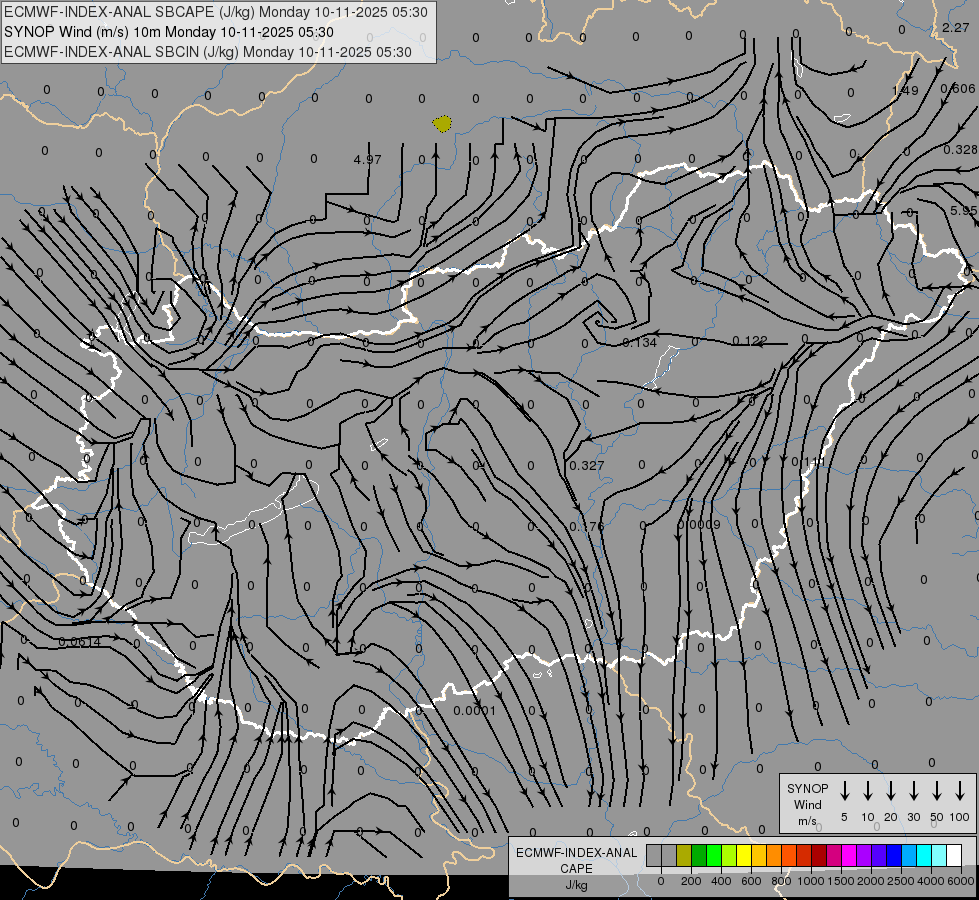Click the 4.97 value on the map
The width and height of the screenshot is (979, 900).
367,159
